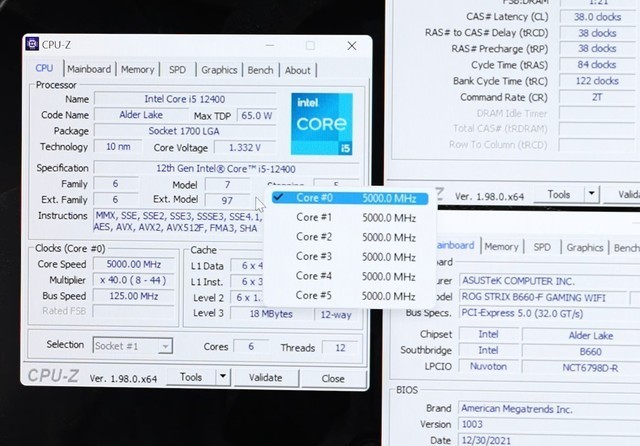Open SPD tab in the back Mainboard window
The image size is (640, 446).
tap(542, 247)
